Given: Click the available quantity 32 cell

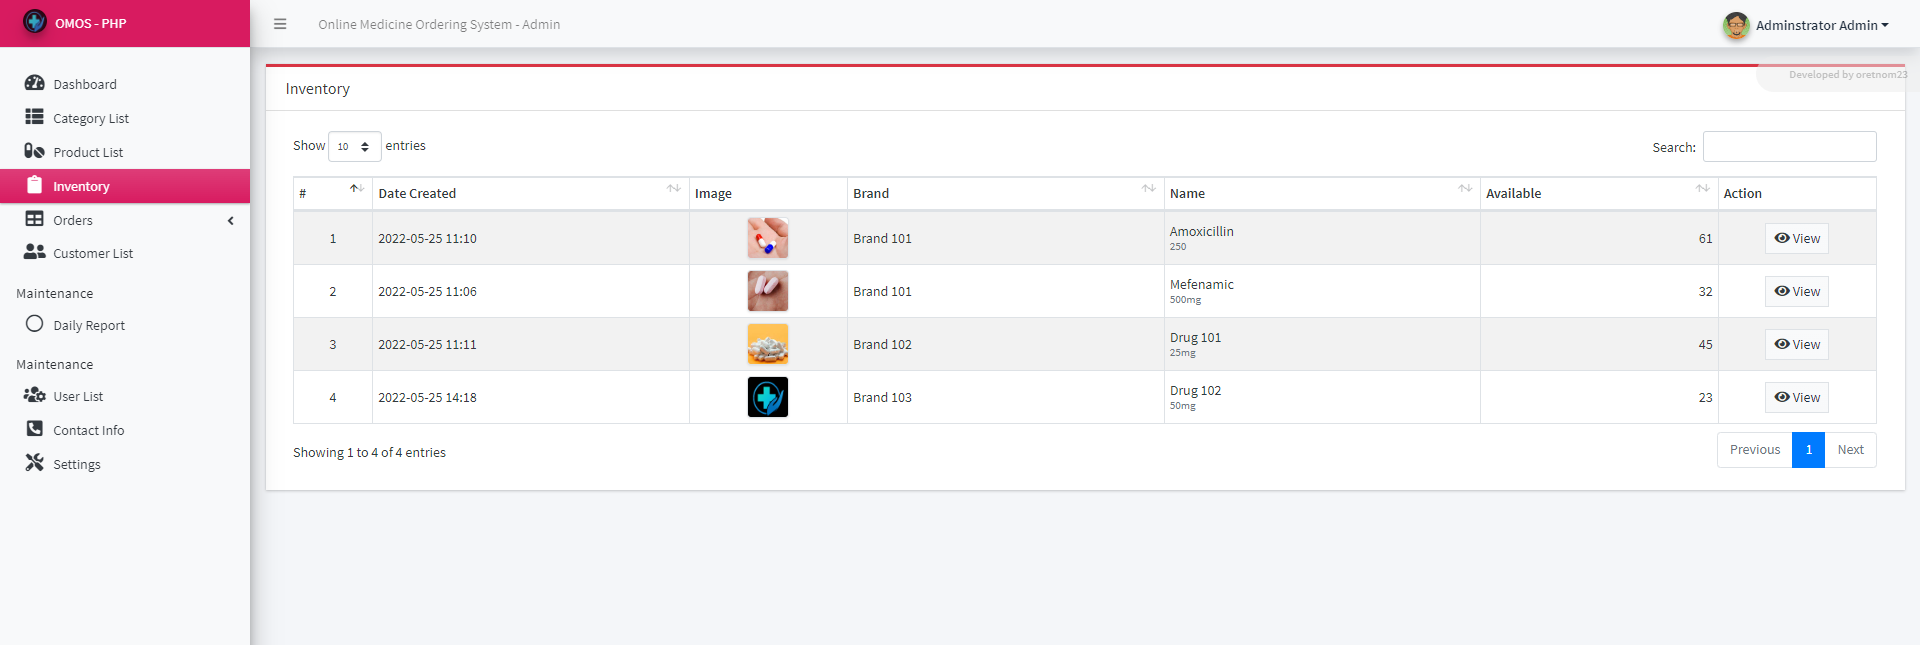Looking at the screenshot, I should (x=1599, y=291).
